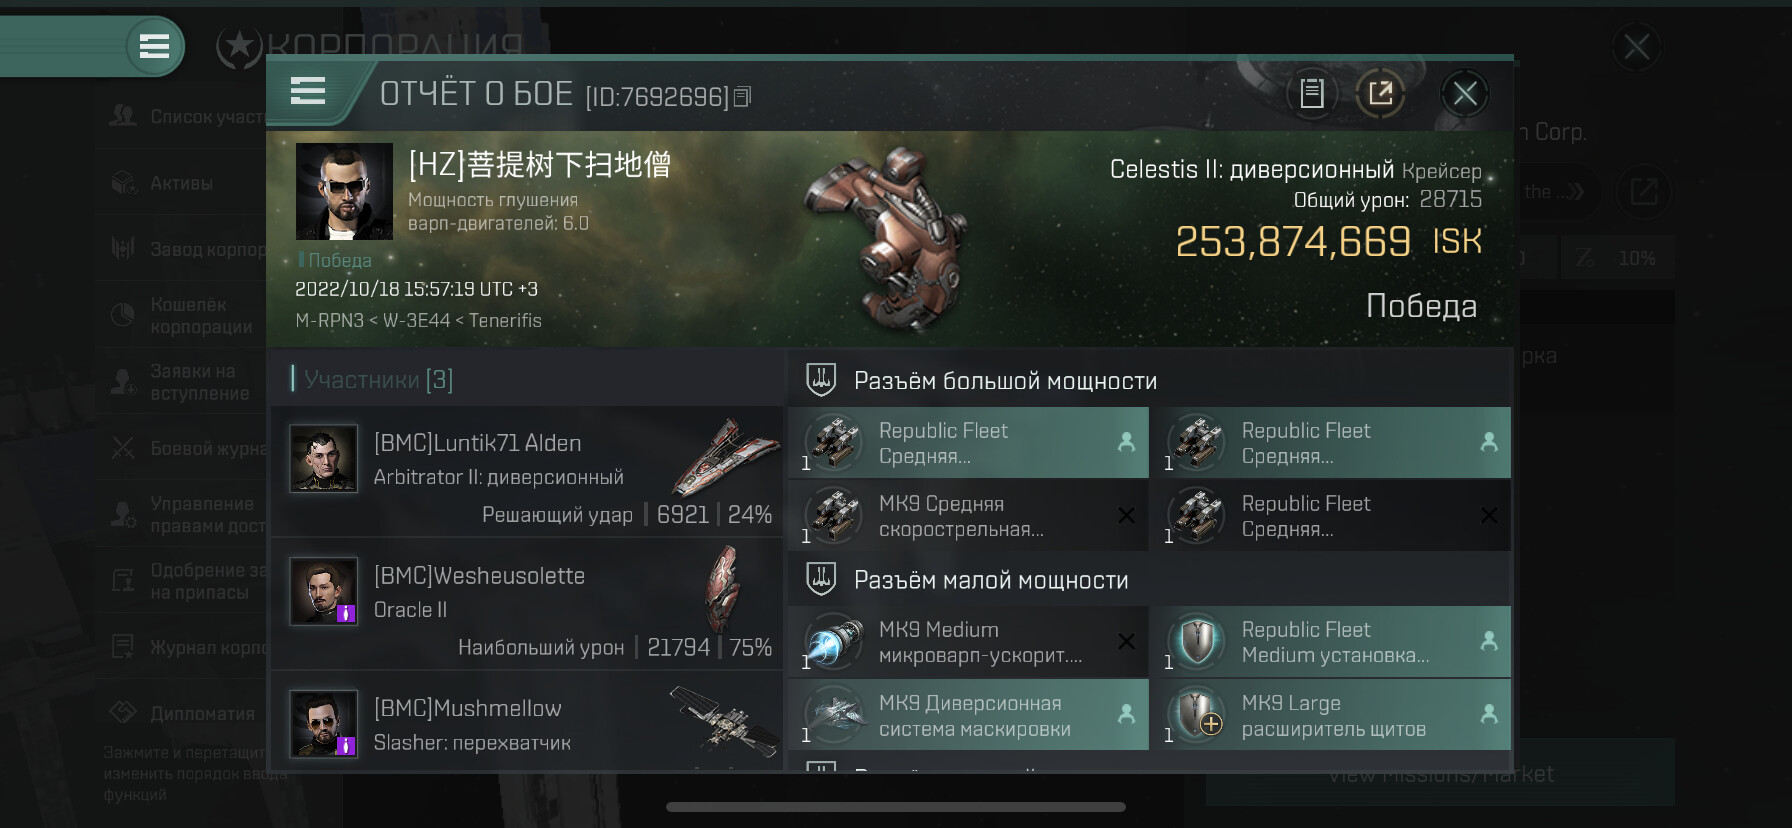The width and height of the screenshot is (1792, 828).
Task: Click Republic Fleet Medium установка shield module
Action: pos(1331,642)
